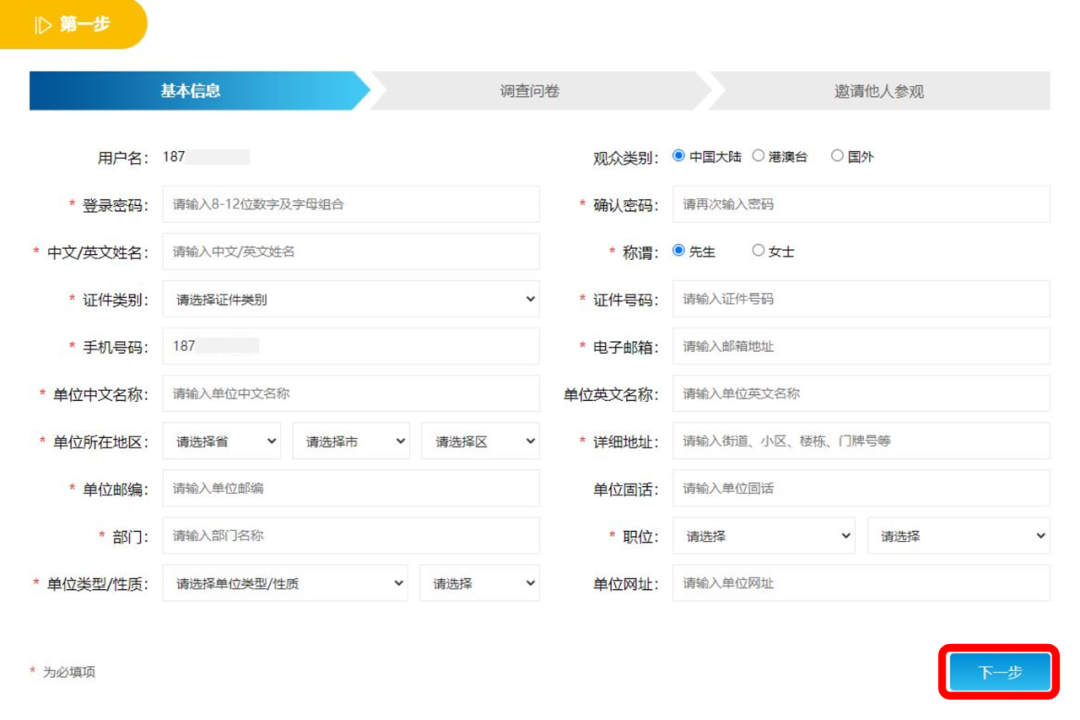Image resolution: width=1080 pixels, height=720 pixels.
Task: Click the 下一步 button
Action: (999, 672)
